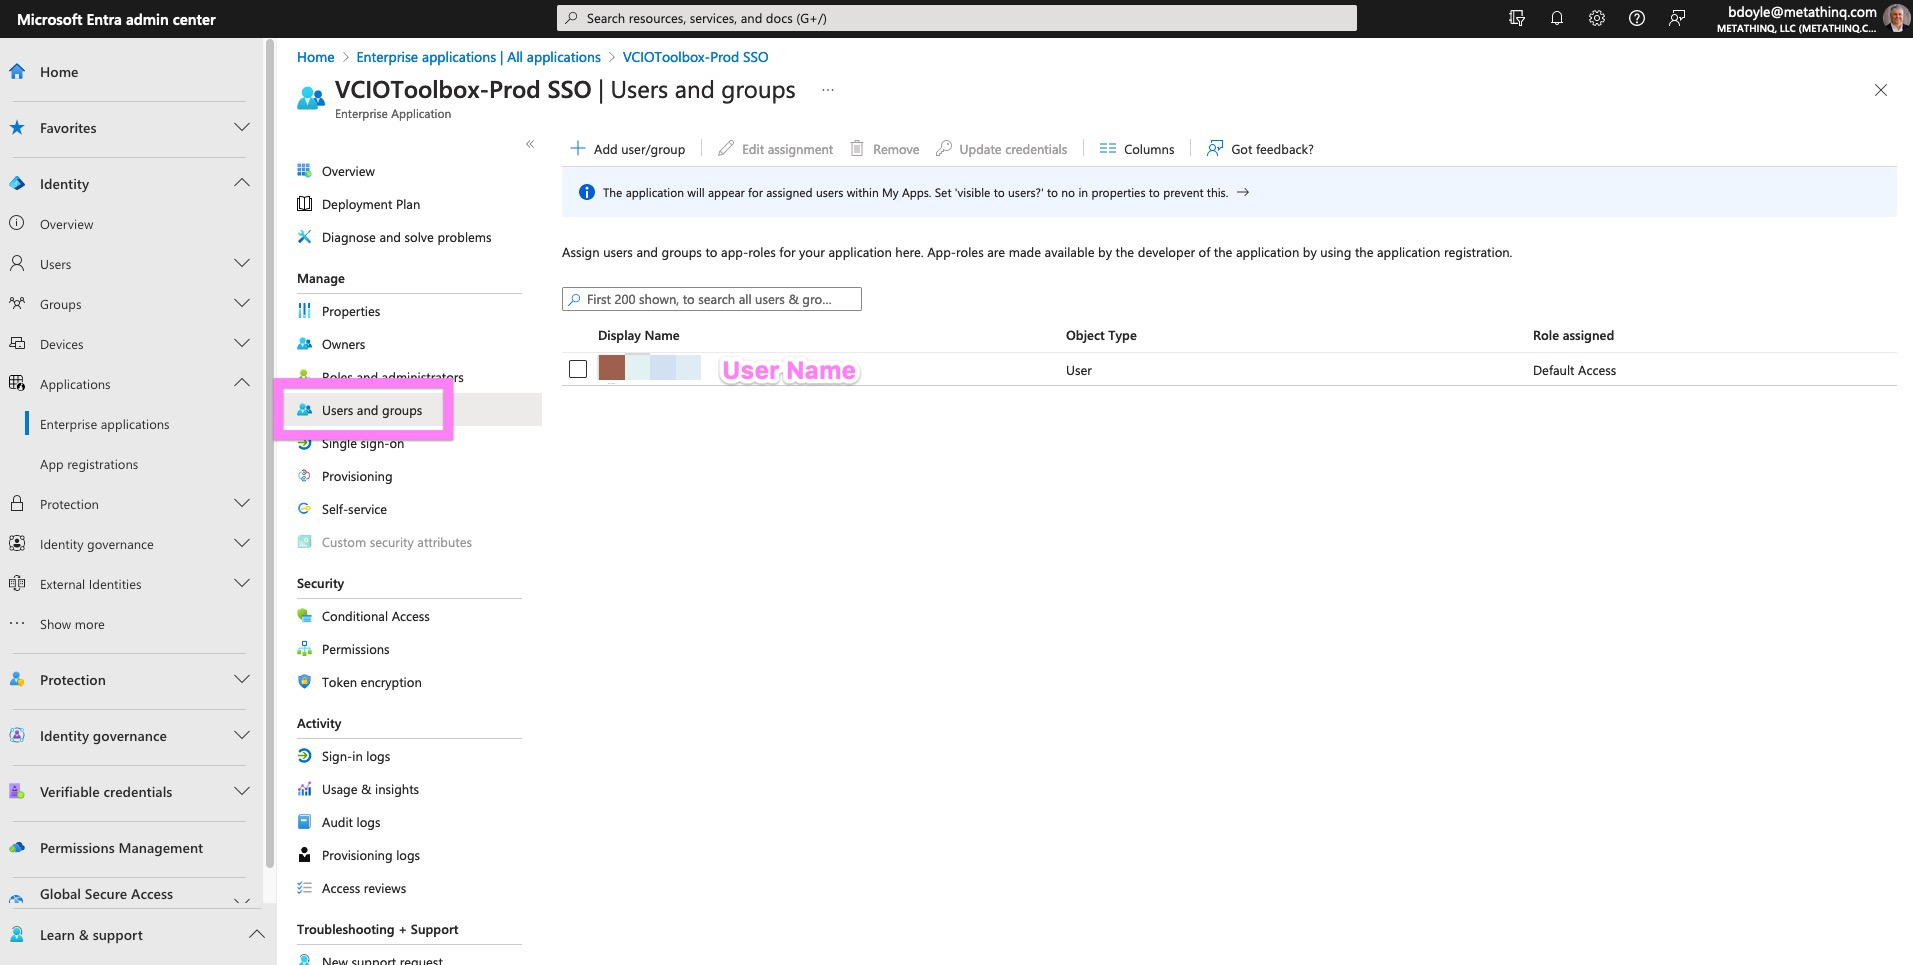Click Add user/group button

coord(628,149)
